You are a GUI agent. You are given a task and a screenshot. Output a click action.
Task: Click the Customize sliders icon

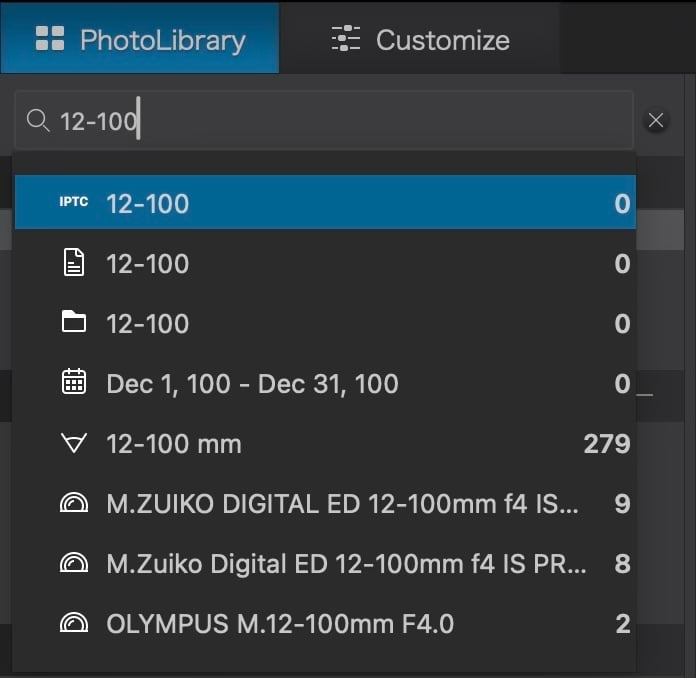[x=345, y=39]
